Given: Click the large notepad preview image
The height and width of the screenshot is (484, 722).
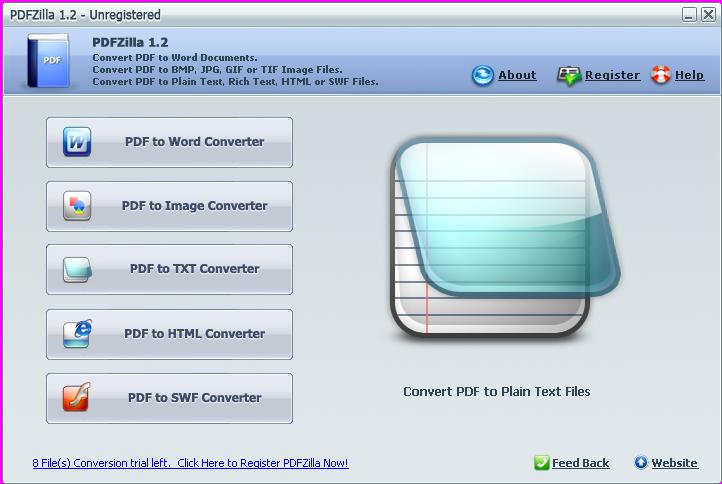Looking at the screenshot, I should click(x=505, y=237).
